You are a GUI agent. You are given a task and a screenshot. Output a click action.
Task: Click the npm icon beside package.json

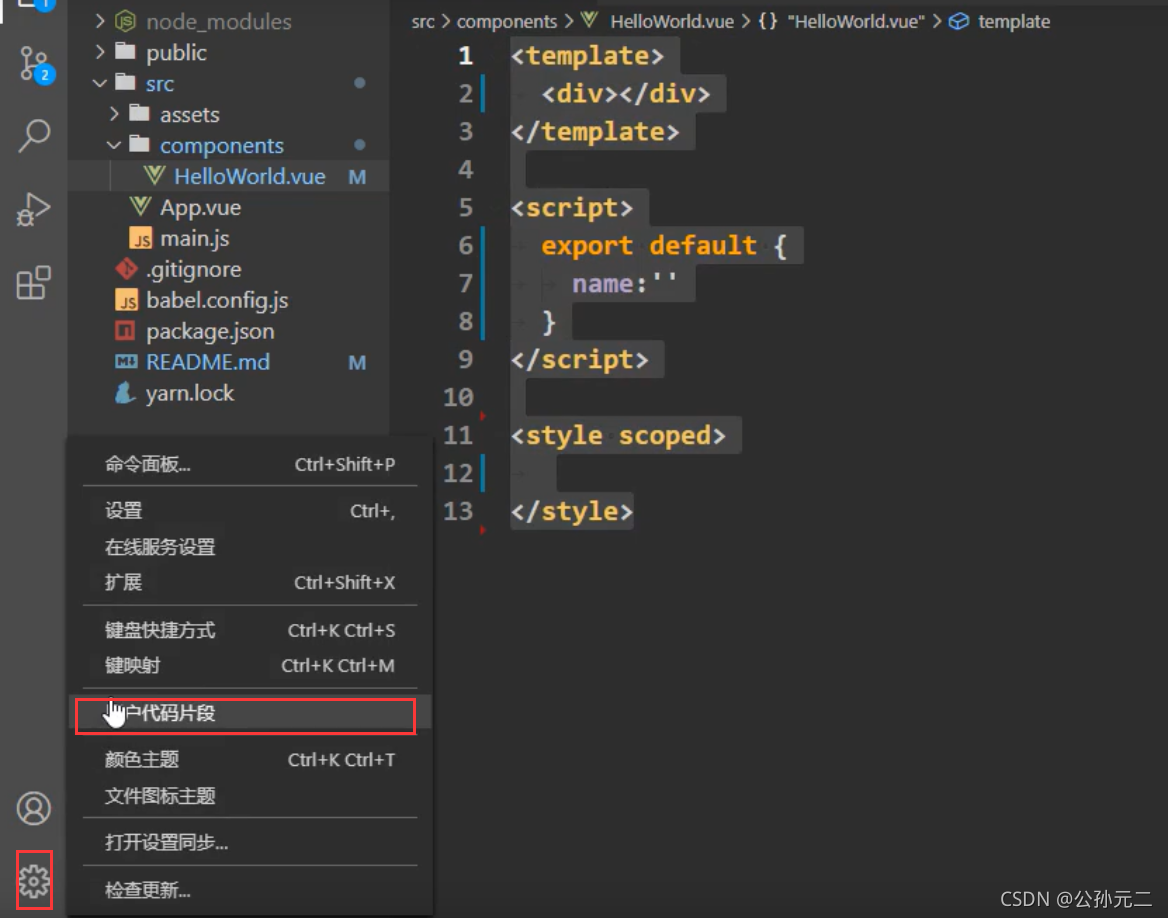[x=125, y=331]
